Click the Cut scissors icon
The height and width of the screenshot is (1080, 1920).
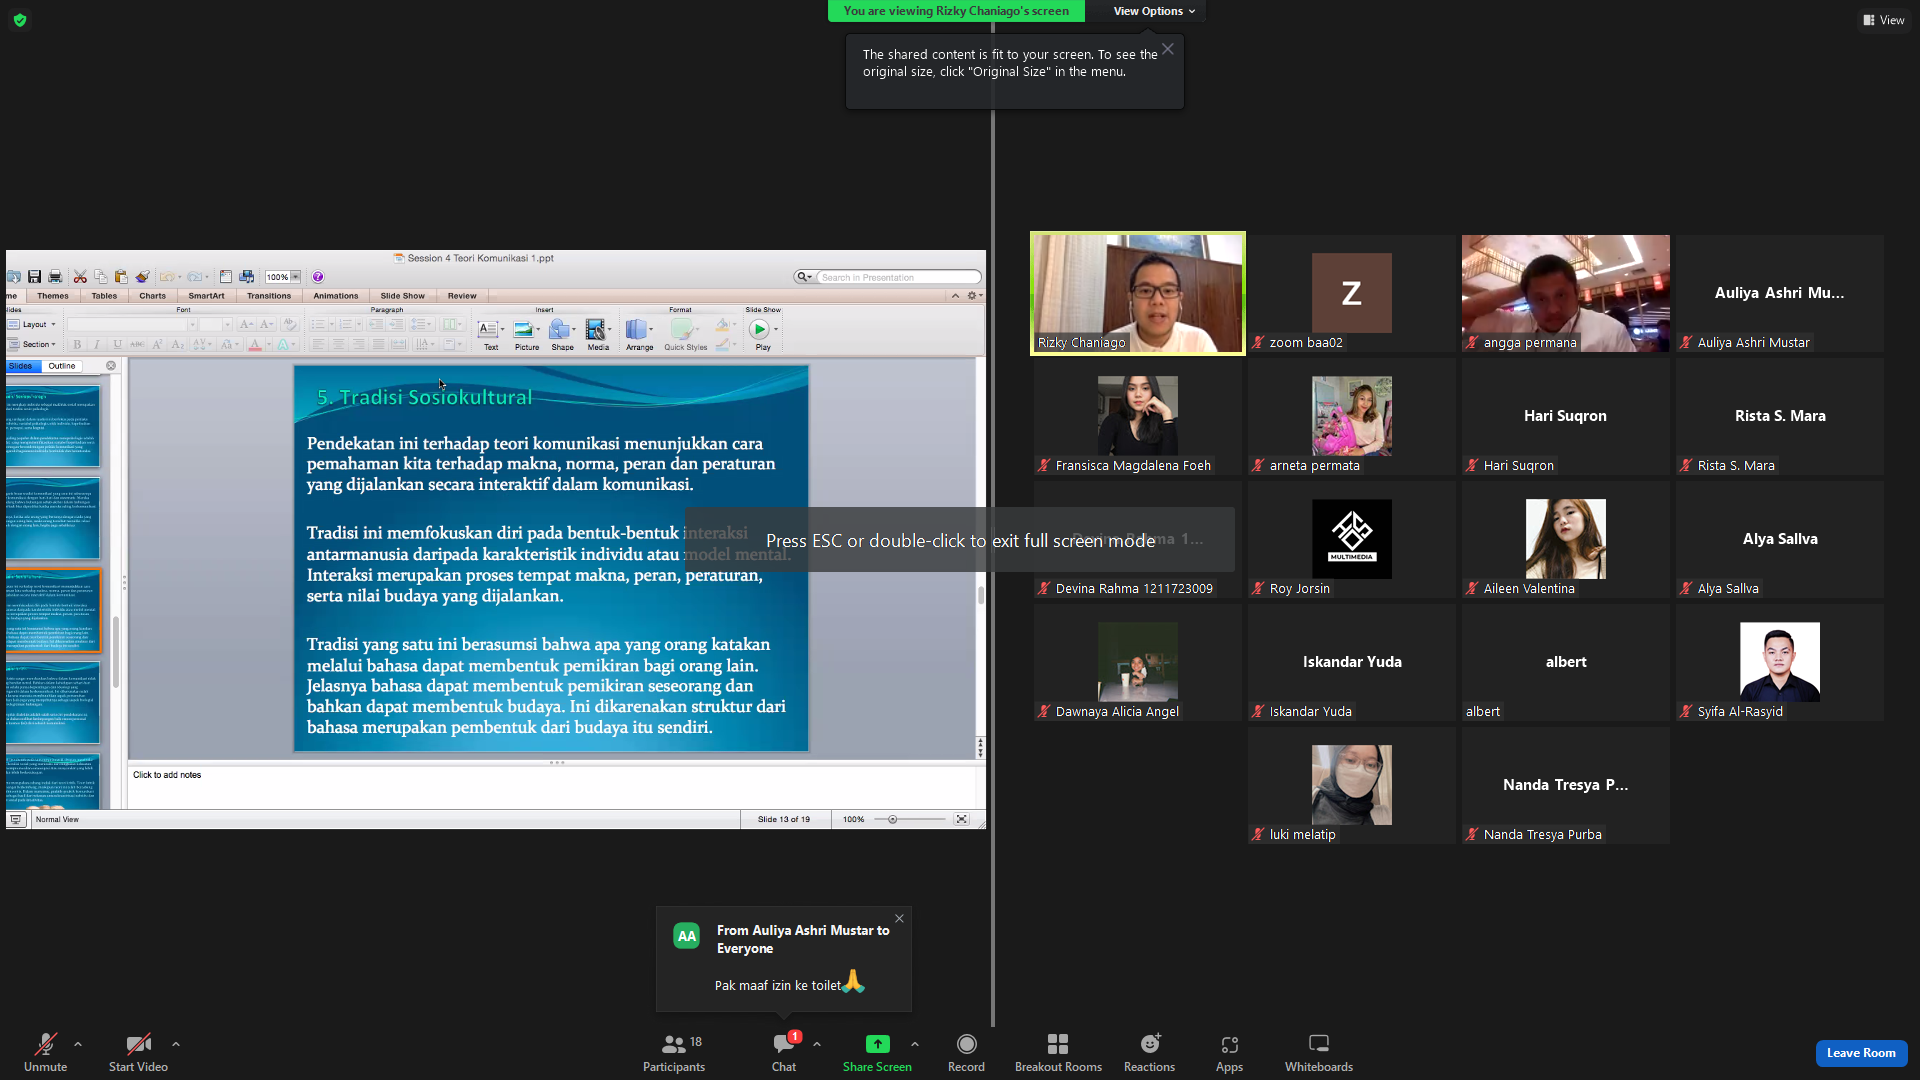click(x=80, y=277)
